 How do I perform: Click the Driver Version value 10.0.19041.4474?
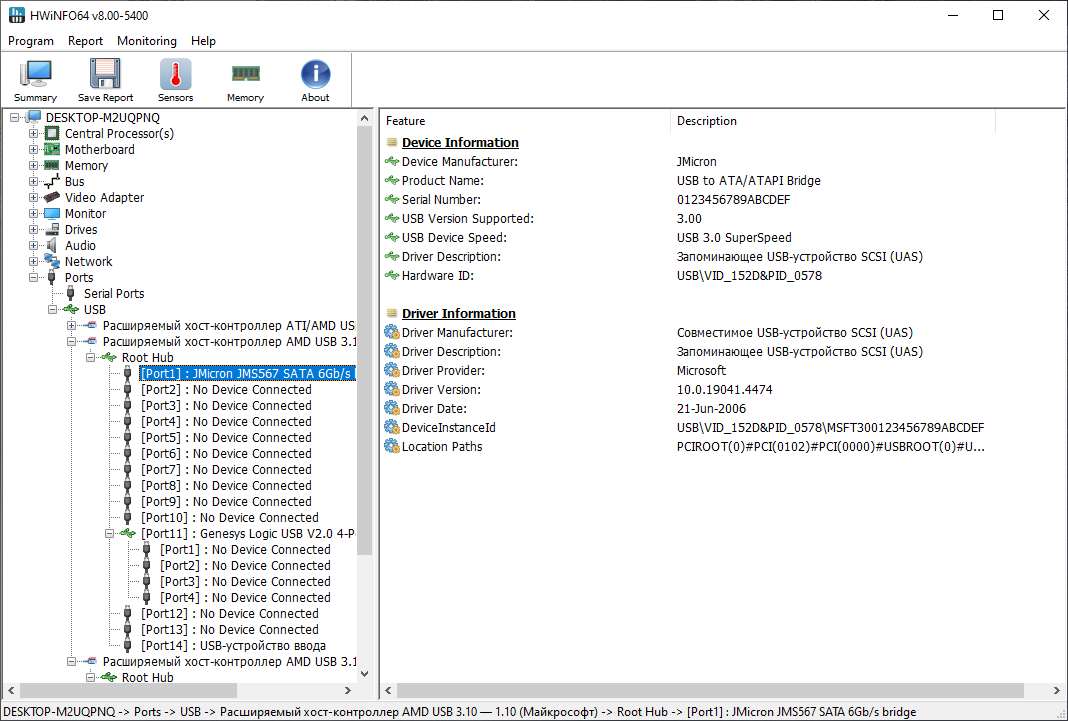[x=725, y=389]
